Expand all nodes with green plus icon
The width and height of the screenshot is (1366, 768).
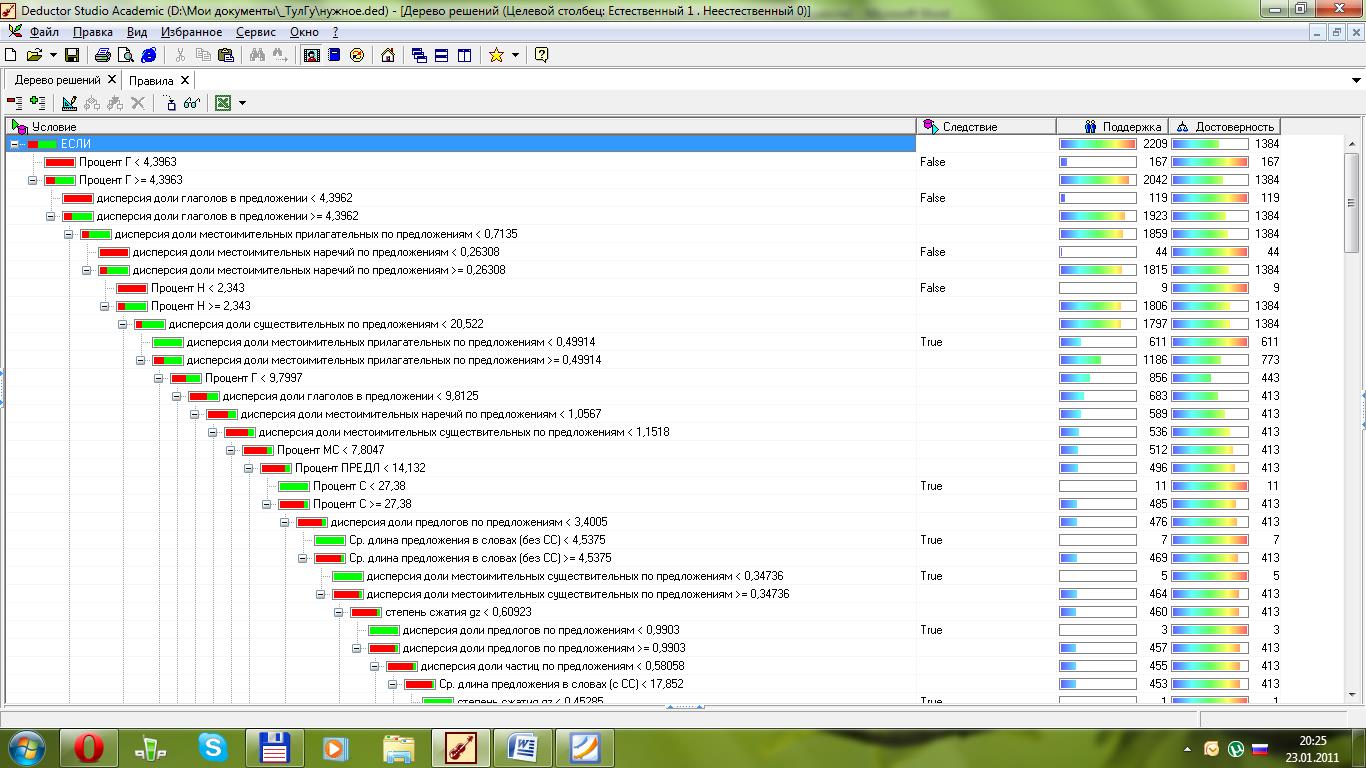[37, 102]
